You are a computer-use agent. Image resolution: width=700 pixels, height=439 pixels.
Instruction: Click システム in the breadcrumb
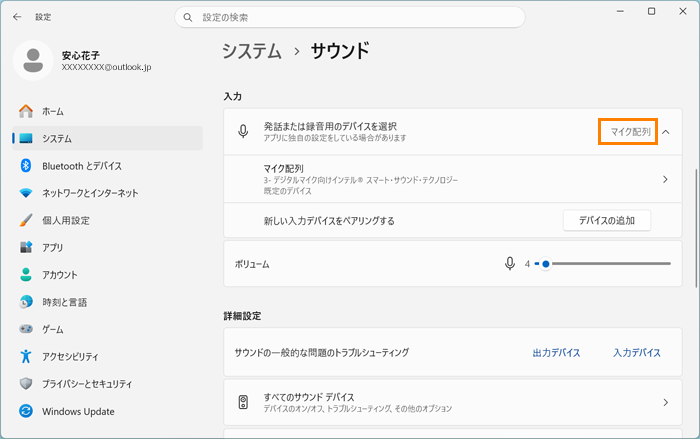252,51
